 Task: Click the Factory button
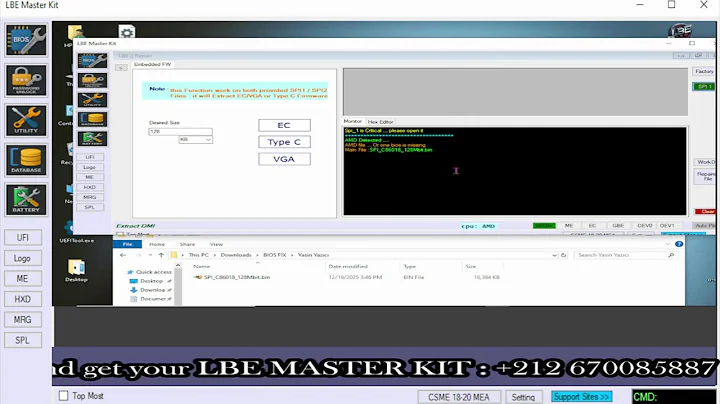click(704, 72)
